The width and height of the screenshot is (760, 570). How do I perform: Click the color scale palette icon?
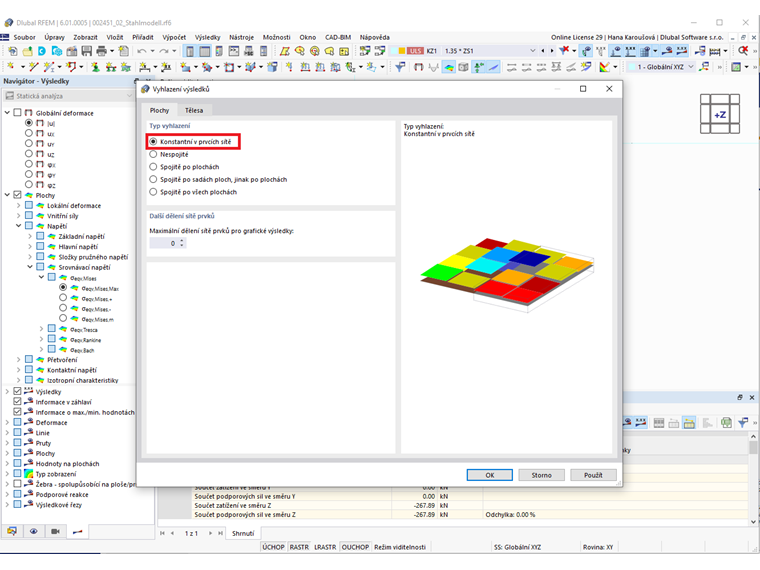pyautogui.click(x=604, y=67)
